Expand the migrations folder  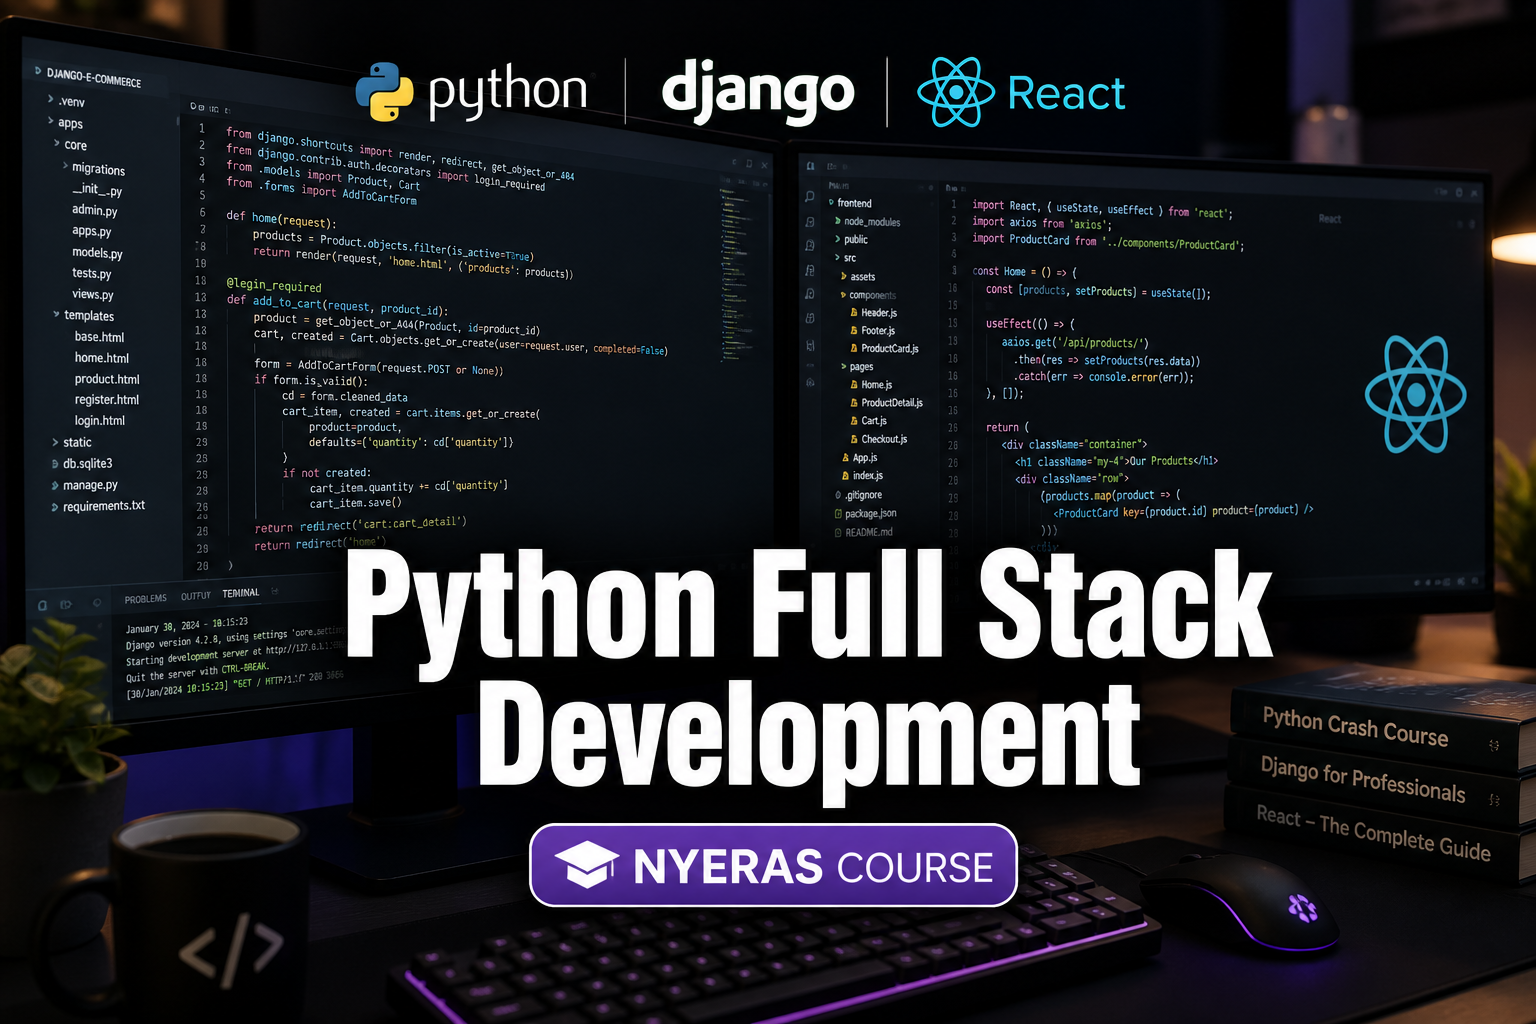click(66, 166)
